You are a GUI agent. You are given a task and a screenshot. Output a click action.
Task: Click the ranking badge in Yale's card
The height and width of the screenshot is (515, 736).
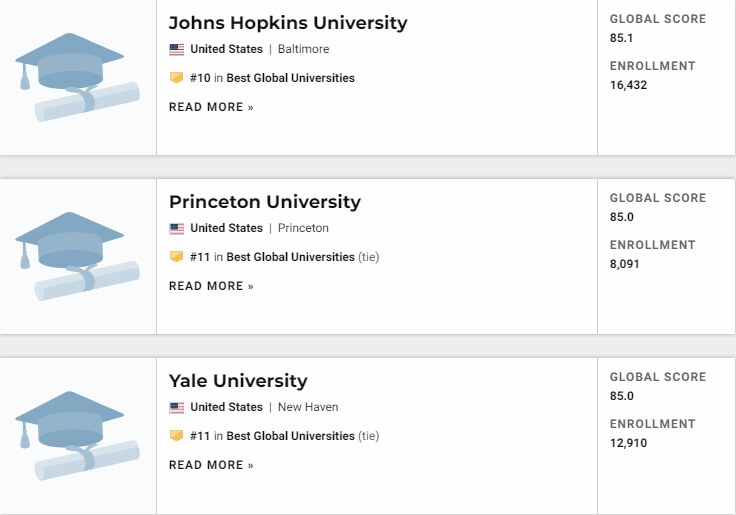pyautogui.click(x=177, y=436)
